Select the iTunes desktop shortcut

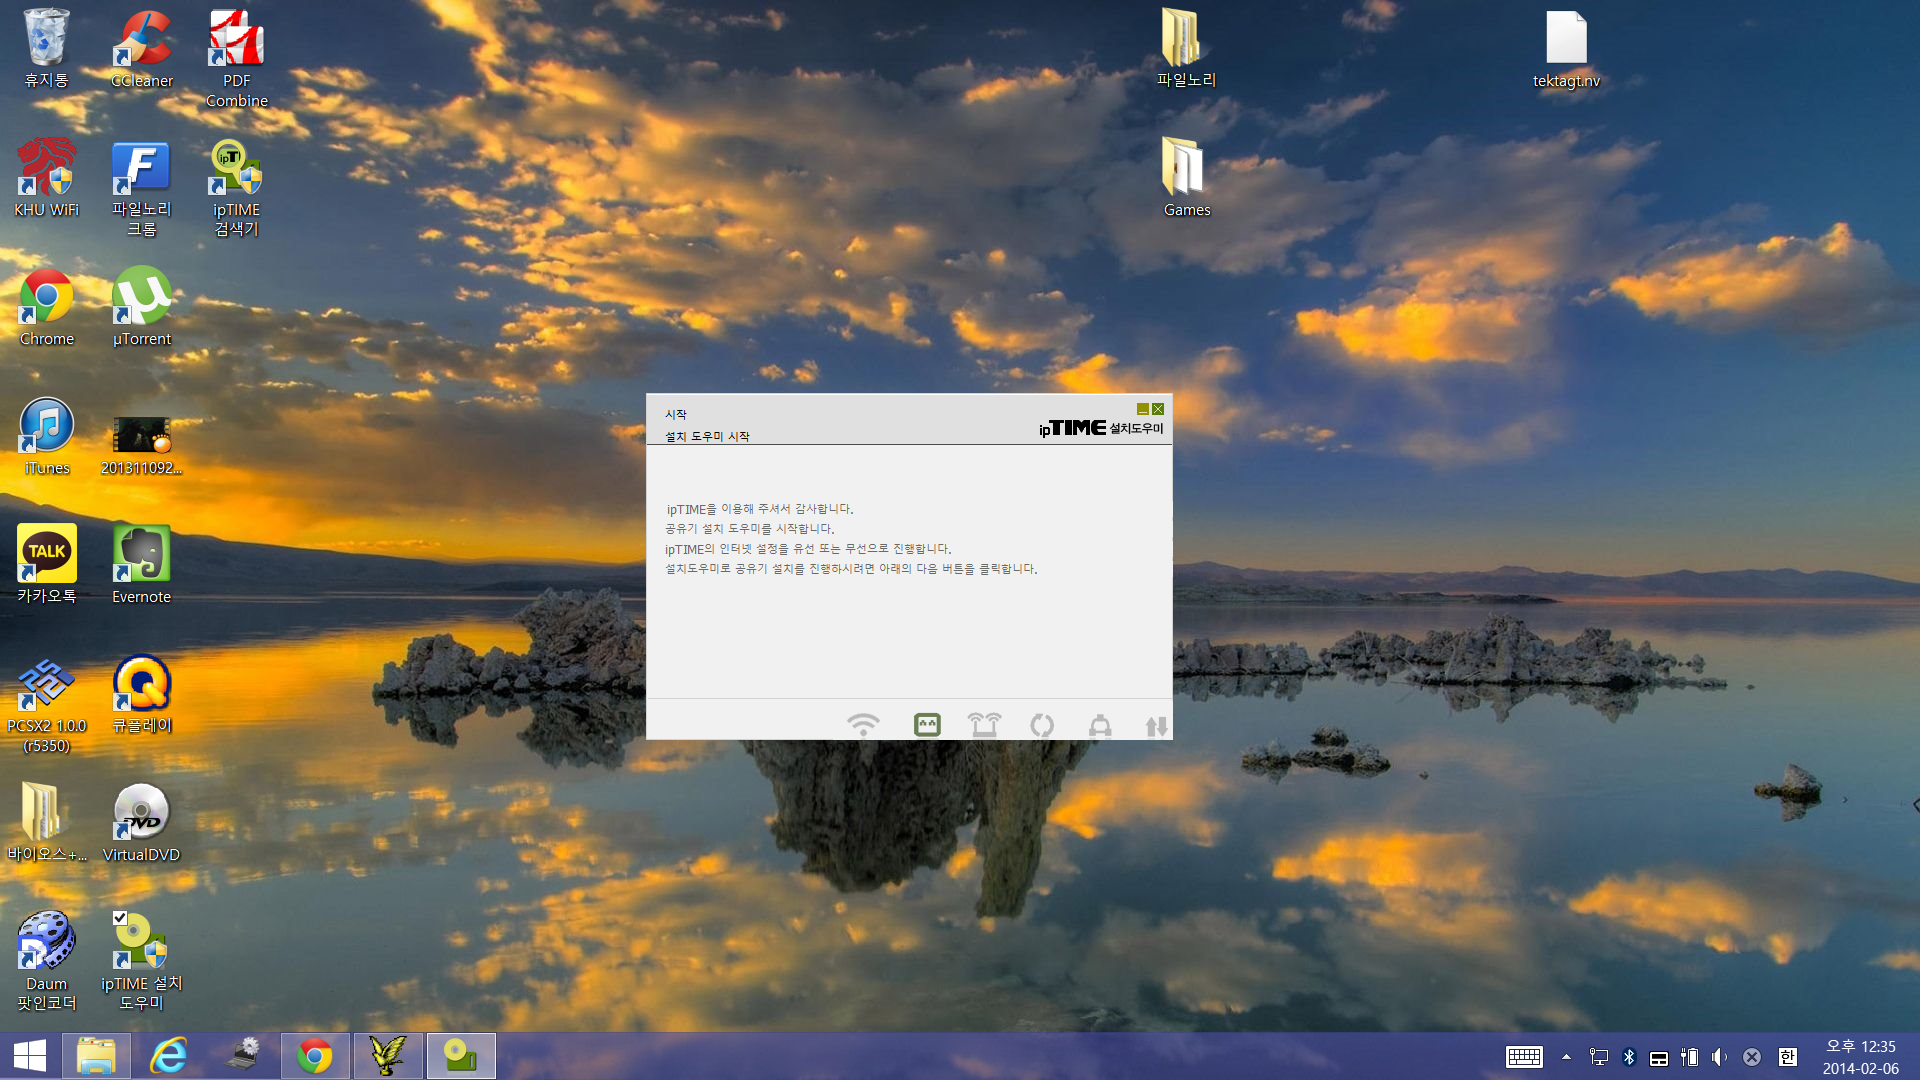[46, 436]
